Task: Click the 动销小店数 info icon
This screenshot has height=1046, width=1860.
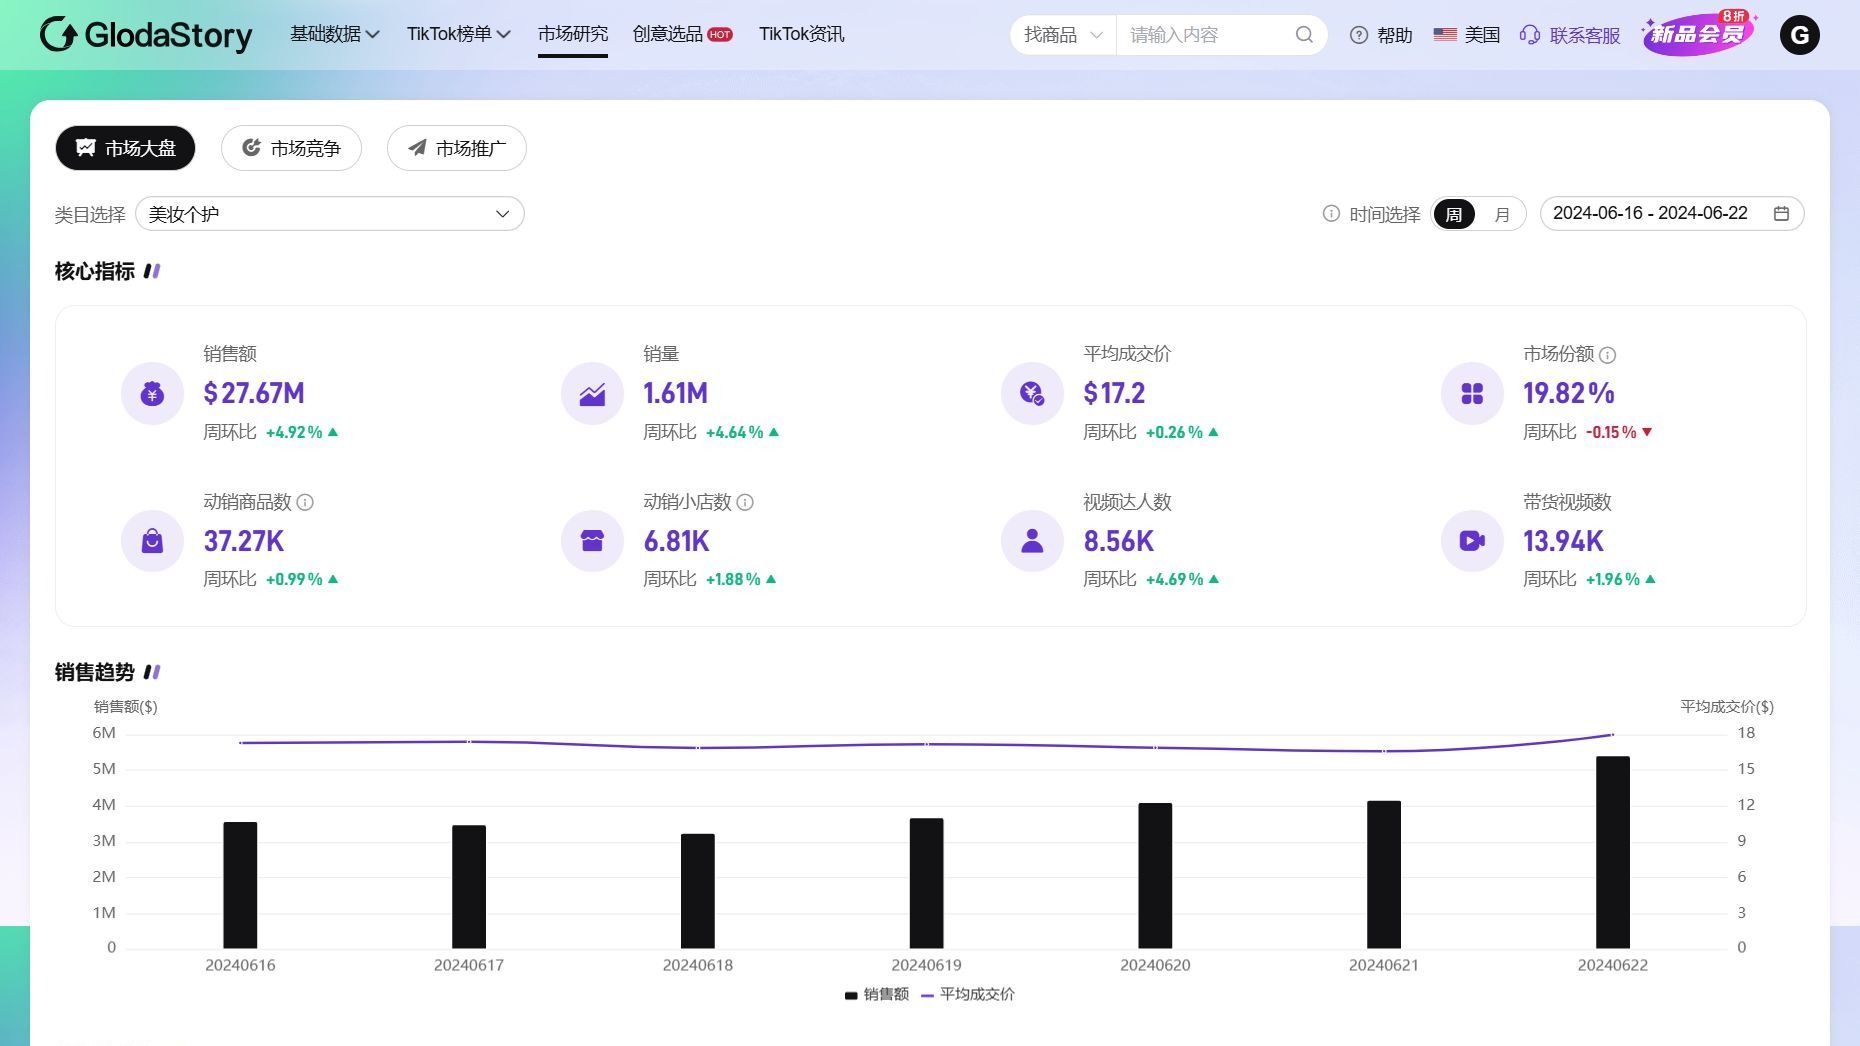Action: (x=746, y=503)
